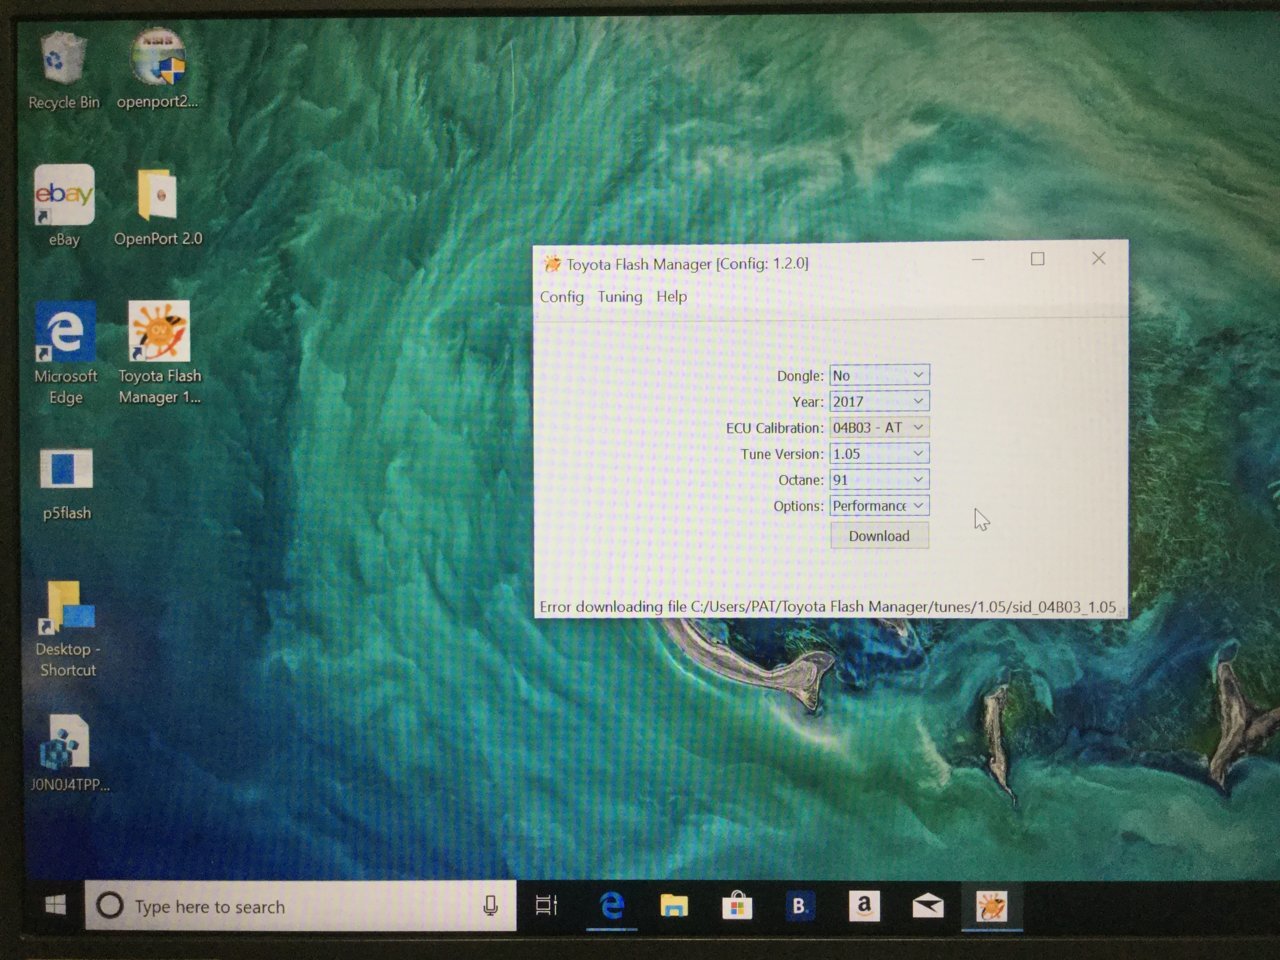Expand the ECU Calibration dropdown
Screen dimensions: 1280x960
coord(879,427)
